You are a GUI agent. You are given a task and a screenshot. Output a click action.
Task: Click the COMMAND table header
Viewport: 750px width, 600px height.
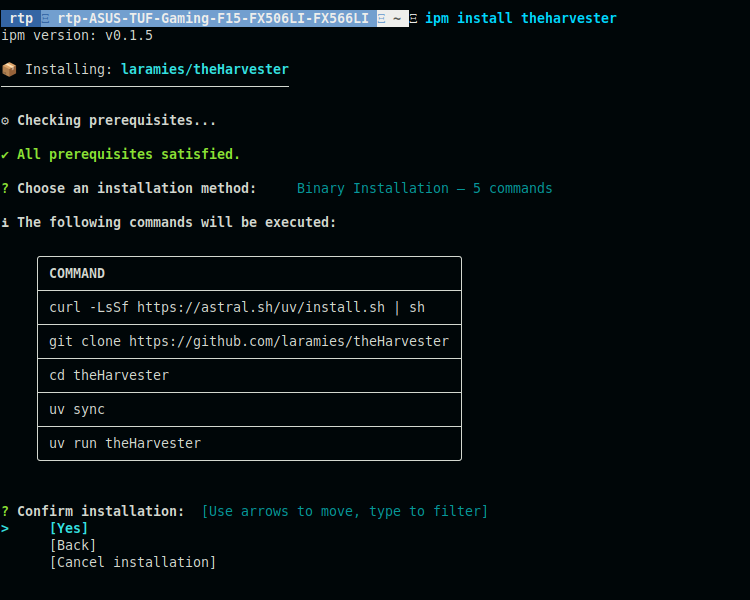point(77,274)
